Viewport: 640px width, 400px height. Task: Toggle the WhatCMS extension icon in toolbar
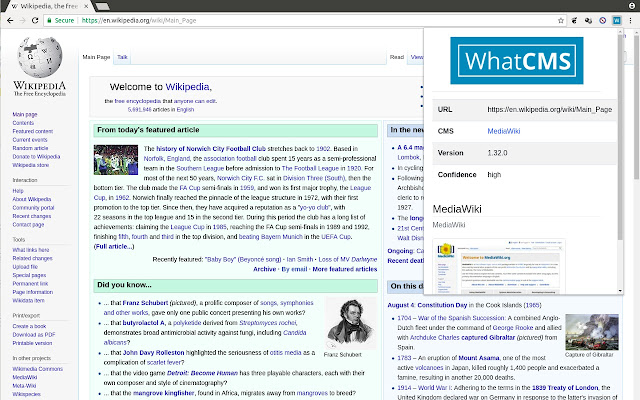click(616, 20)
